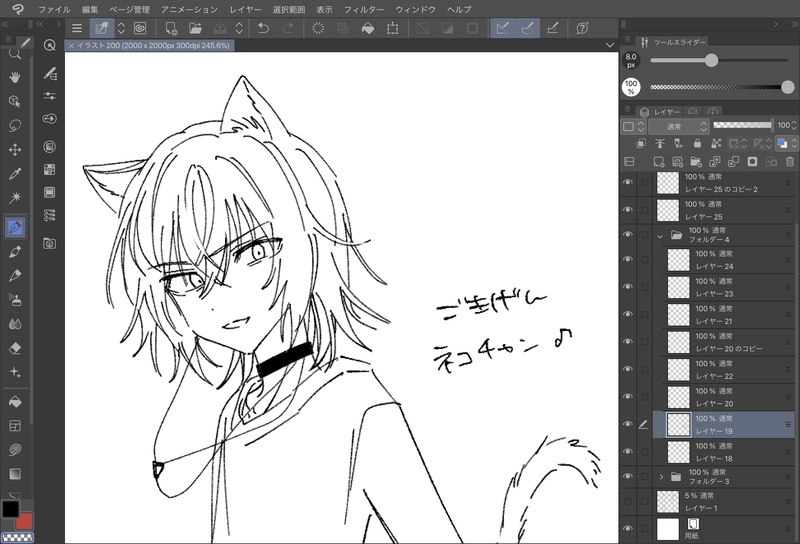Click the Redo arrow in command bar
Screen dimensions: 800x544
pyautogui.click(x=288, y=28)
